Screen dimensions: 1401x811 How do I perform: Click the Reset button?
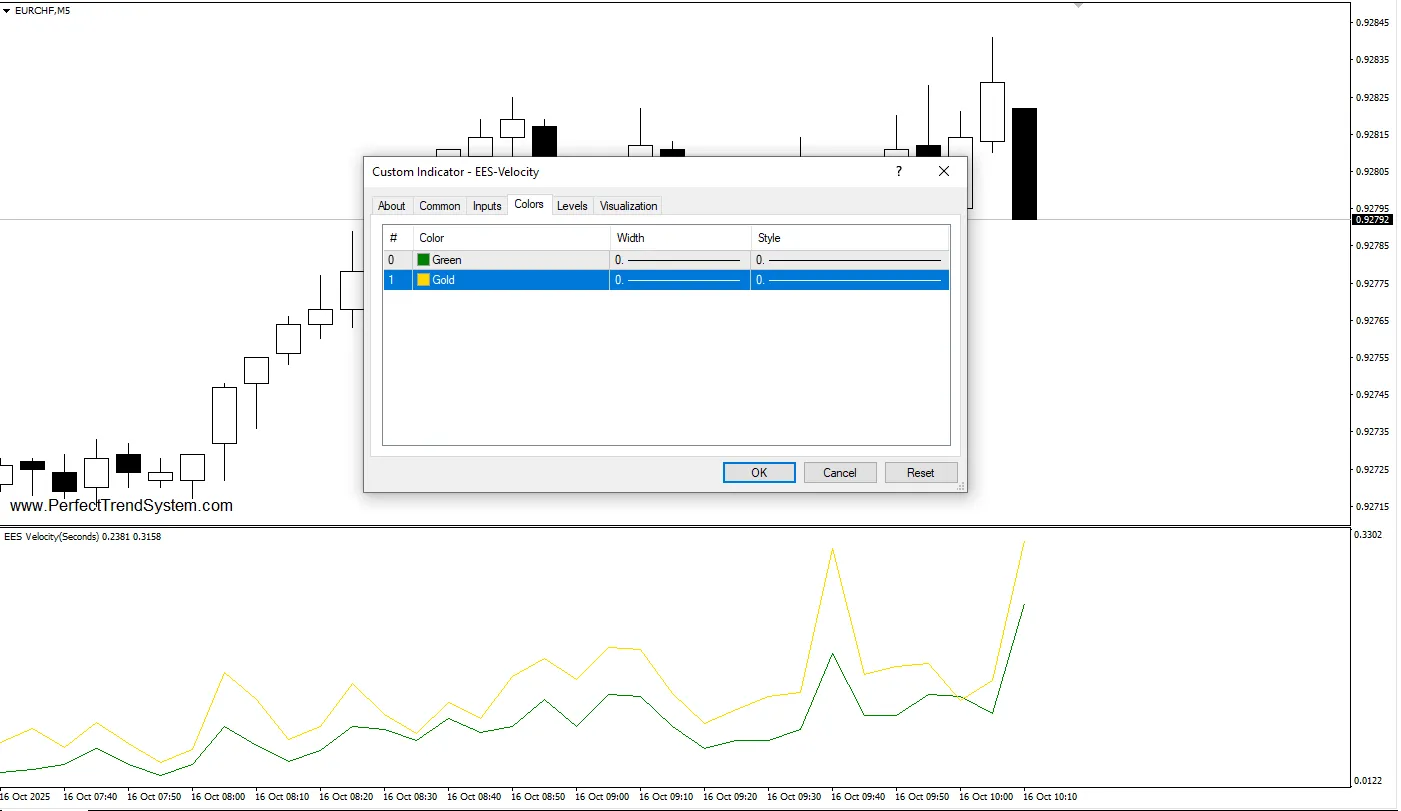tap(920, 473)
